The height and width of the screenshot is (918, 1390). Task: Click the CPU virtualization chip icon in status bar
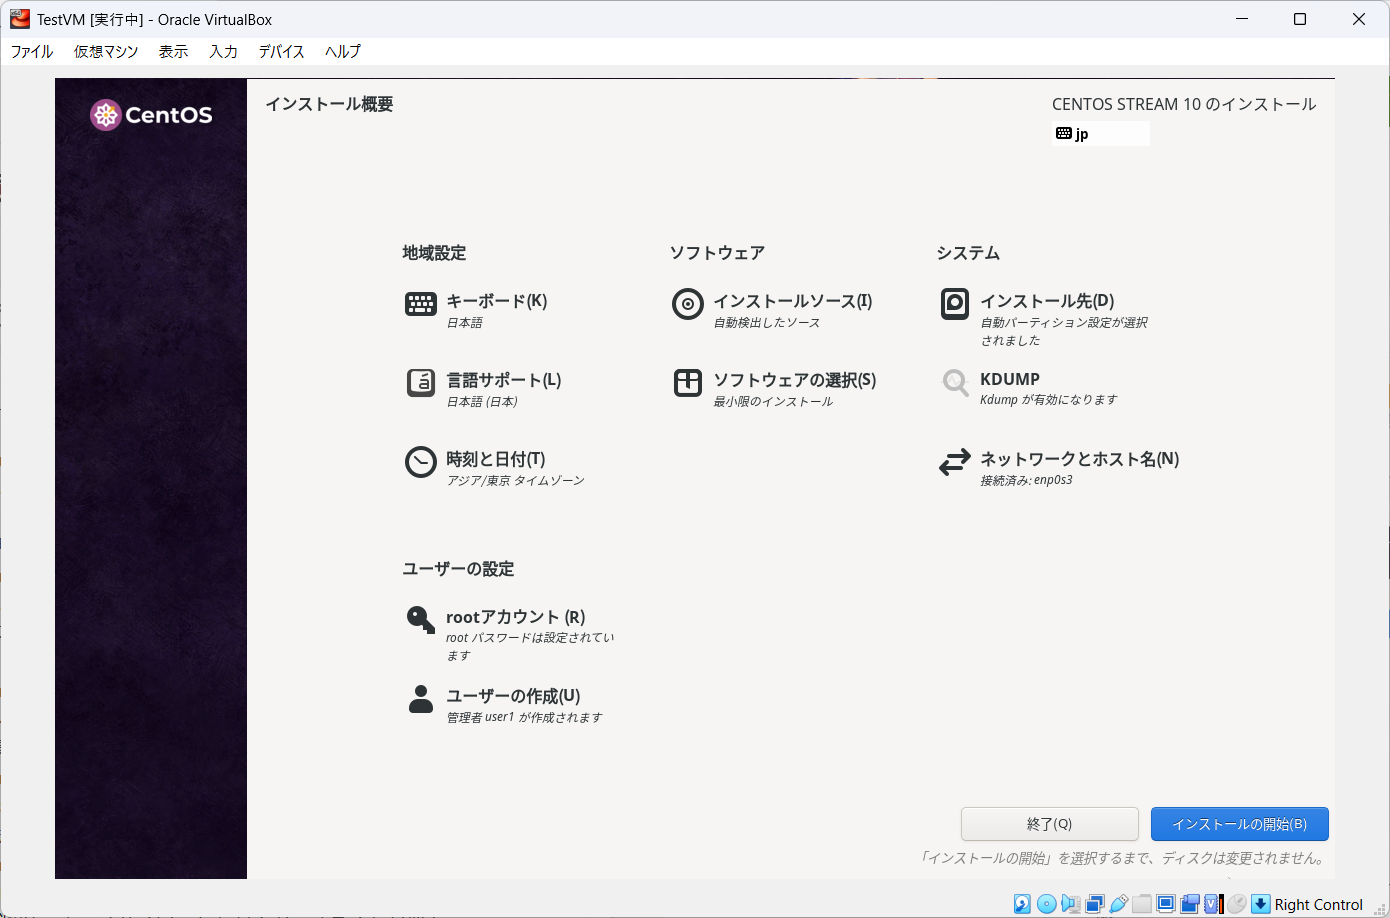coord(1214,904)
